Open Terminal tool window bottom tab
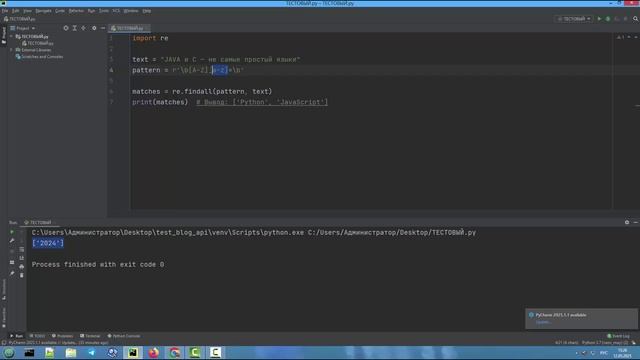Viewport: 640px width, 360px height. coord(90,336)
